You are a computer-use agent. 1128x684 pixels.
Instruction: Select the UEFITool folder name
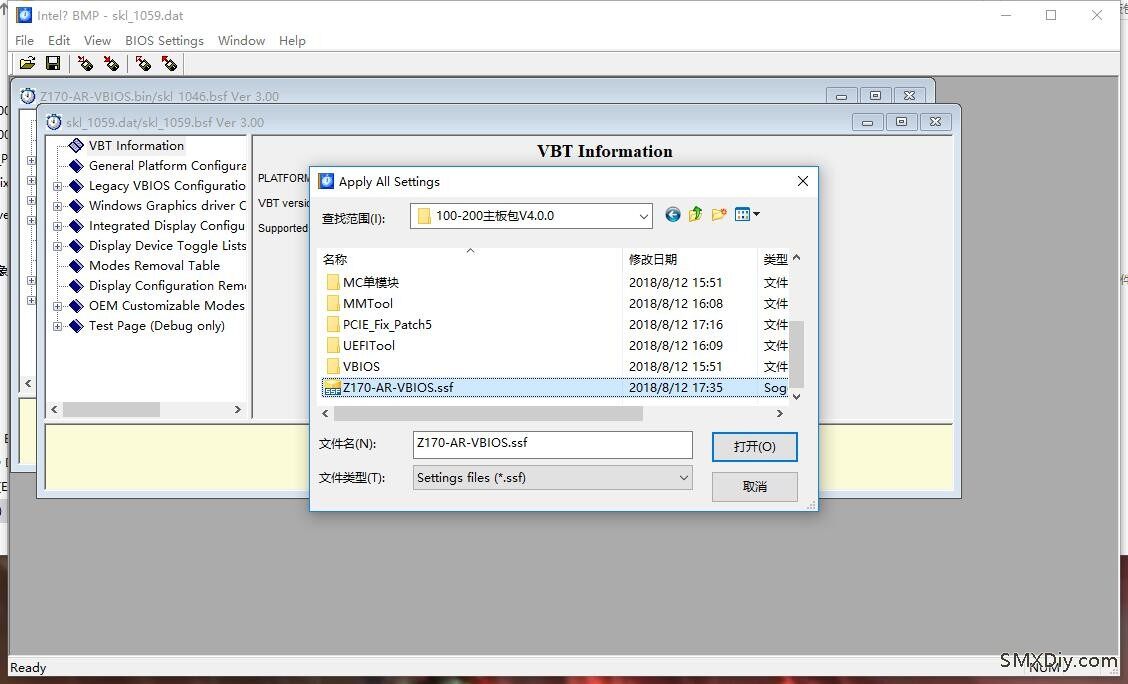(x=368, y=345)
